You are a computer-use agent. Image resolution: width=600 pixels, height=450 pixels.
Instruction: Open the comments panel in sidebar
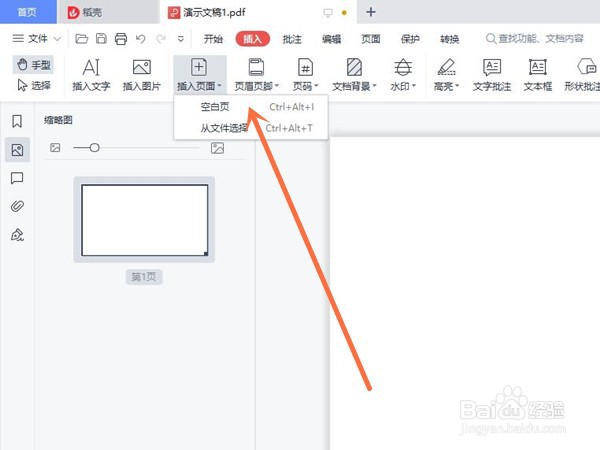coord(17,178)
